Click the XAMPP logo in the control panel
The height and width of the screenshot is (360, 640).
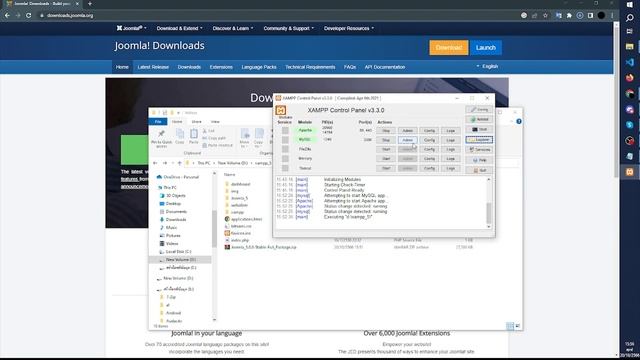(x=281, y=110)
